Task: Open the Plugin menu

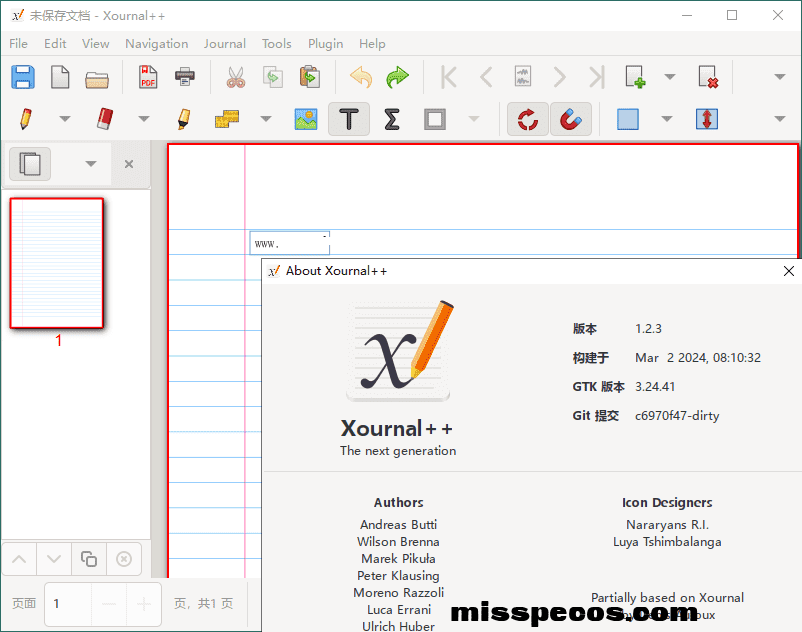Action: [325, 44]
